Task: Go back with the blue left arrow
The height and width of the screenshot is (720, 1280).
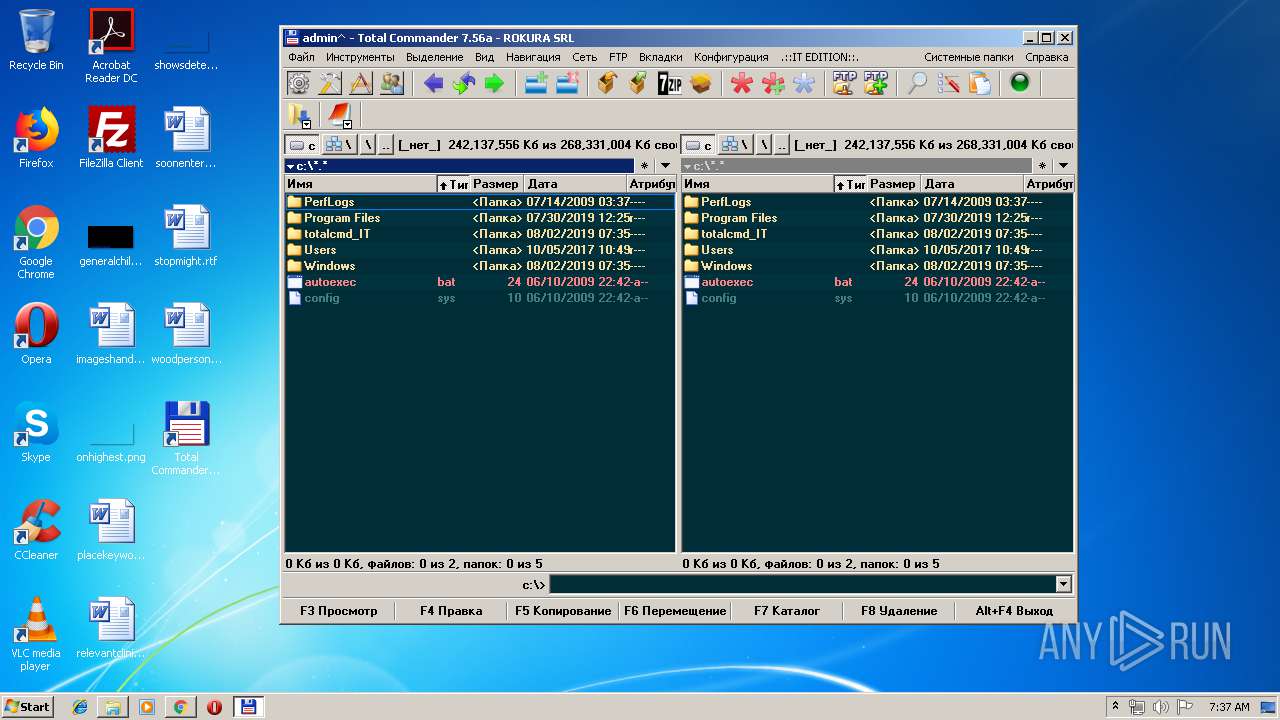Action: (x=433, y=84)
